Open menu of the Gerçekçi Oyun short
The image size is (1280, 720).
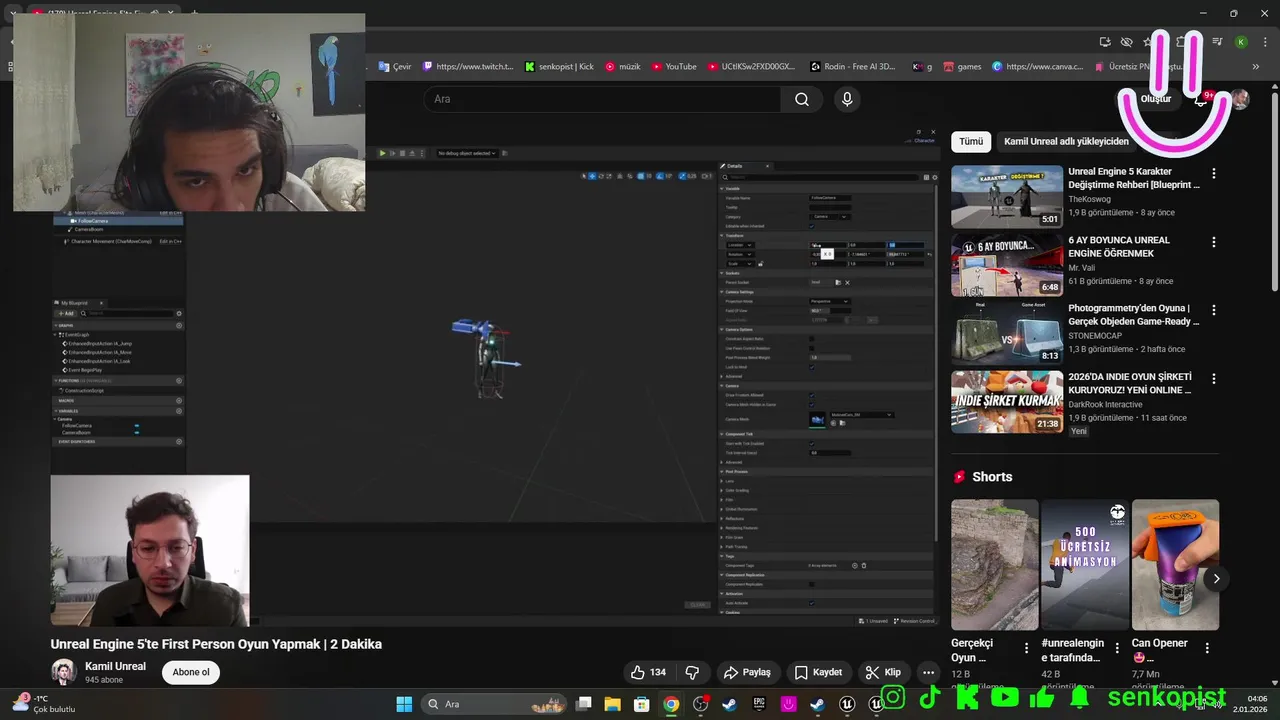point(1026,648)
